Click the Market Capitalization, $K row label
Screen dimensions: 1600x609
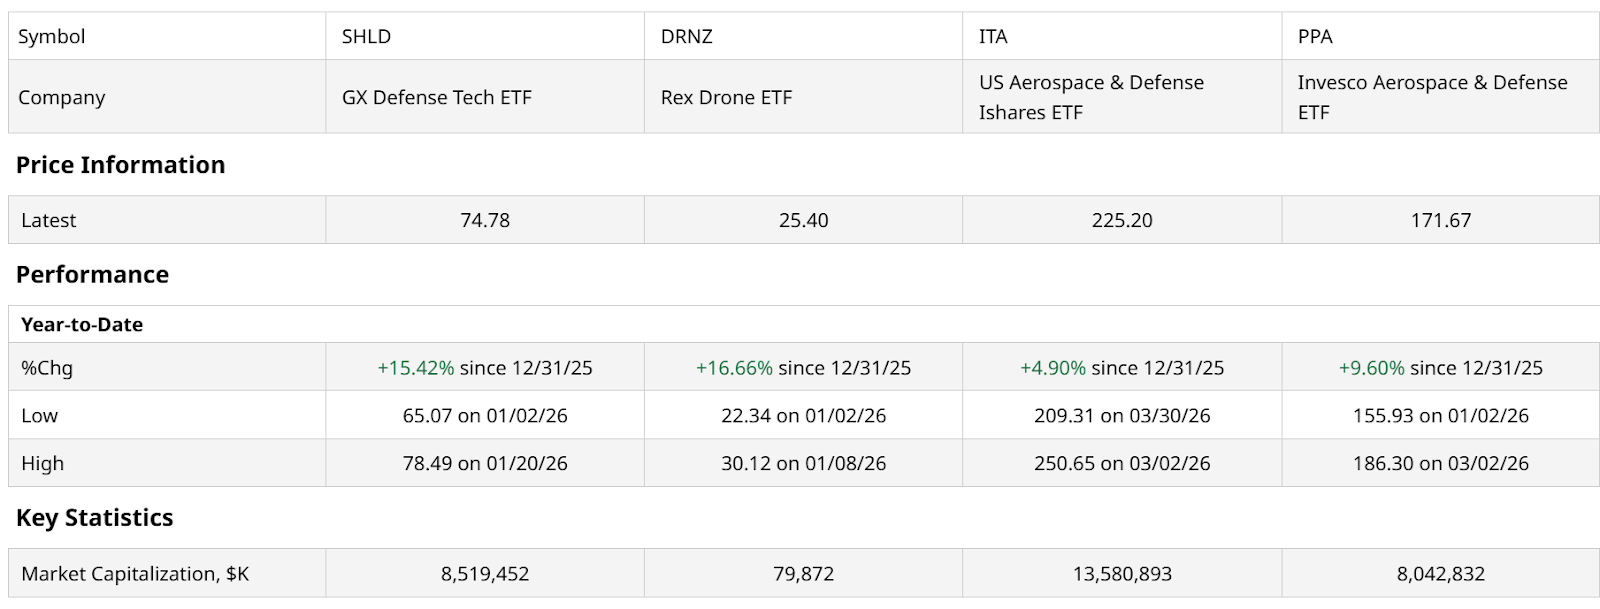pyautogui.click(x=135, y=575)
